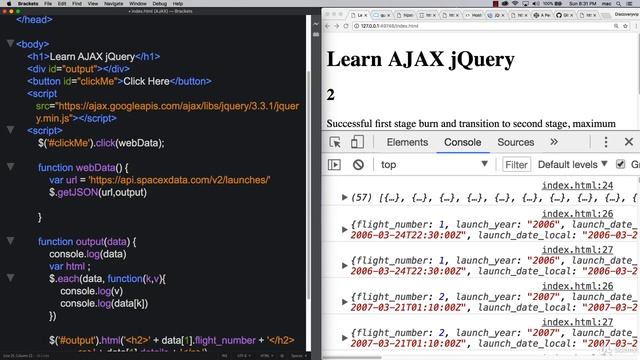Viewport: 640px width, 360px height.
Task: Expand the flight_number 2 object from index.html:26
Action: click(344, 302)
